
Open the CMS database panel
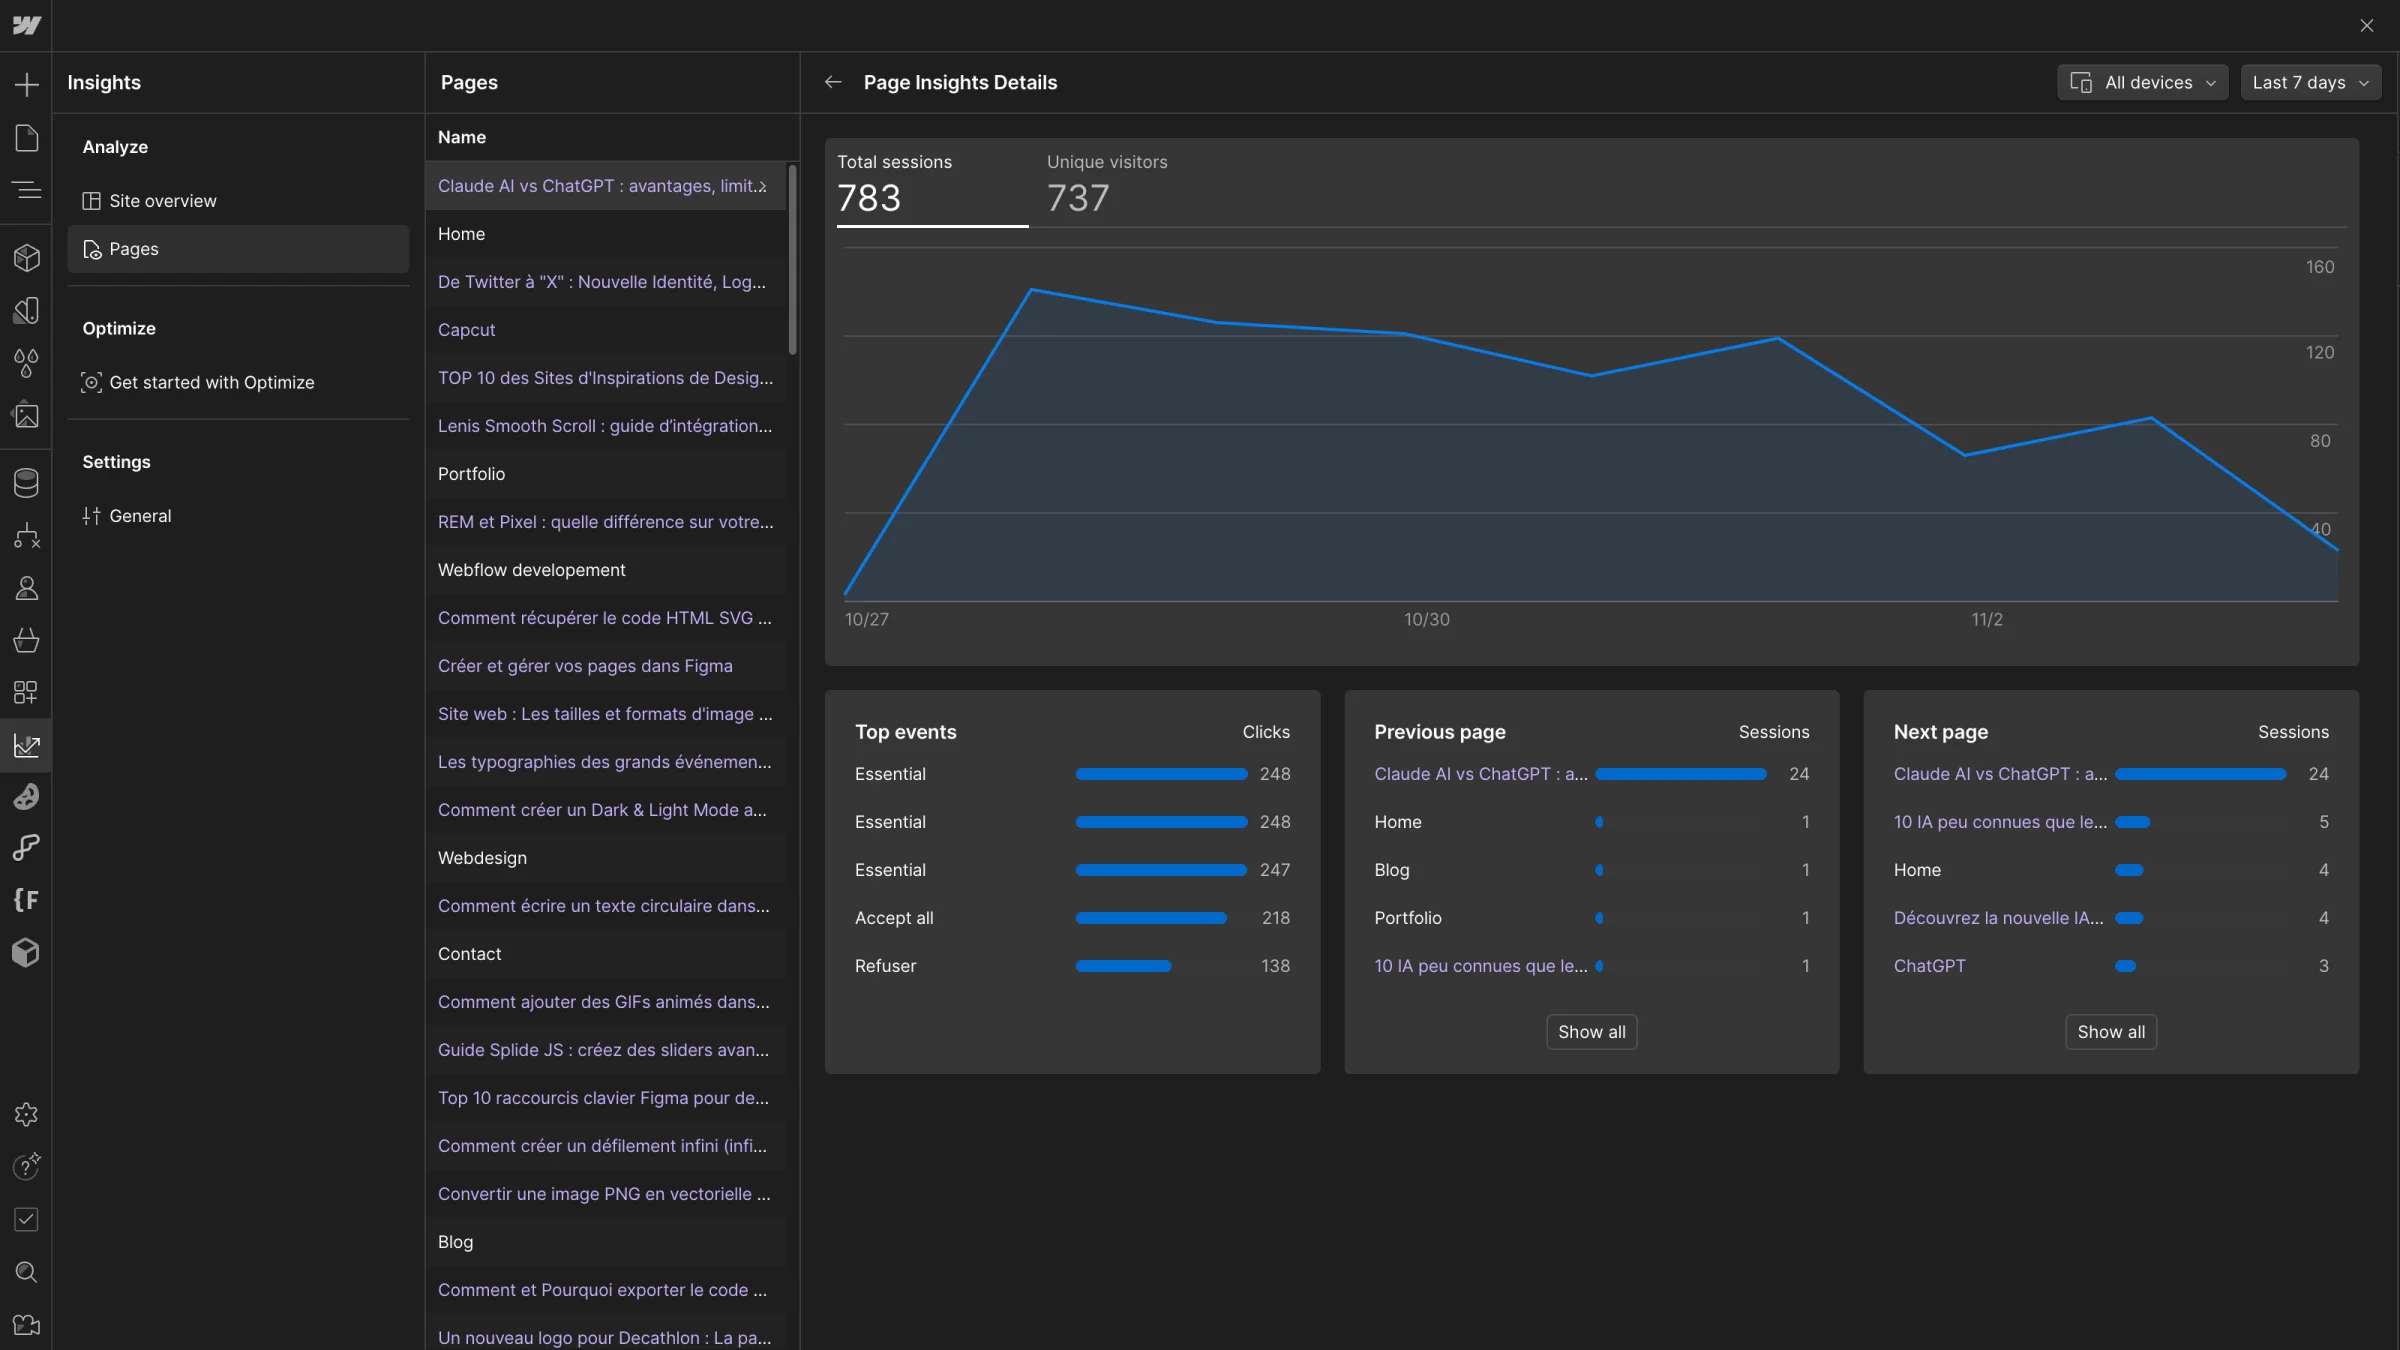[x=26, y=483]
